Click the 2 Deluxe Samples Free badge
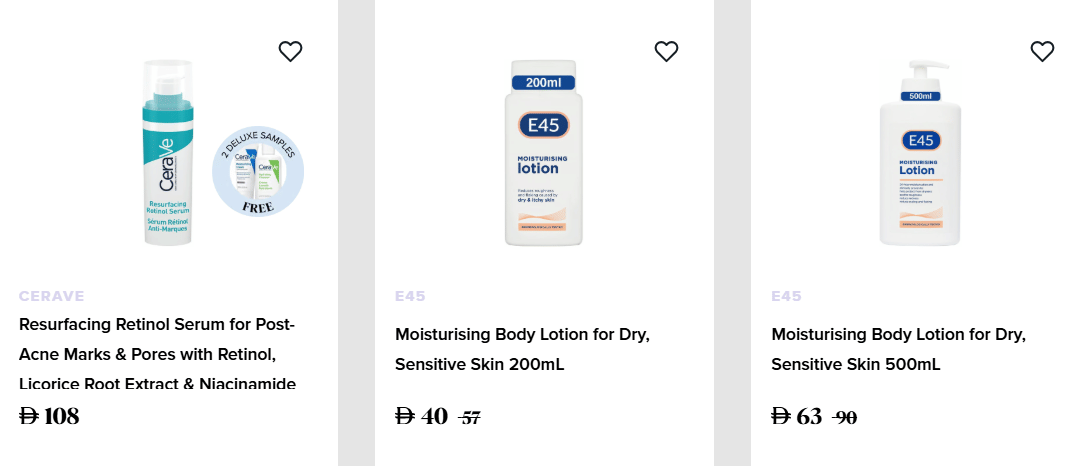The height and width of the screenshot is (466, 1080). coord(258,172)
